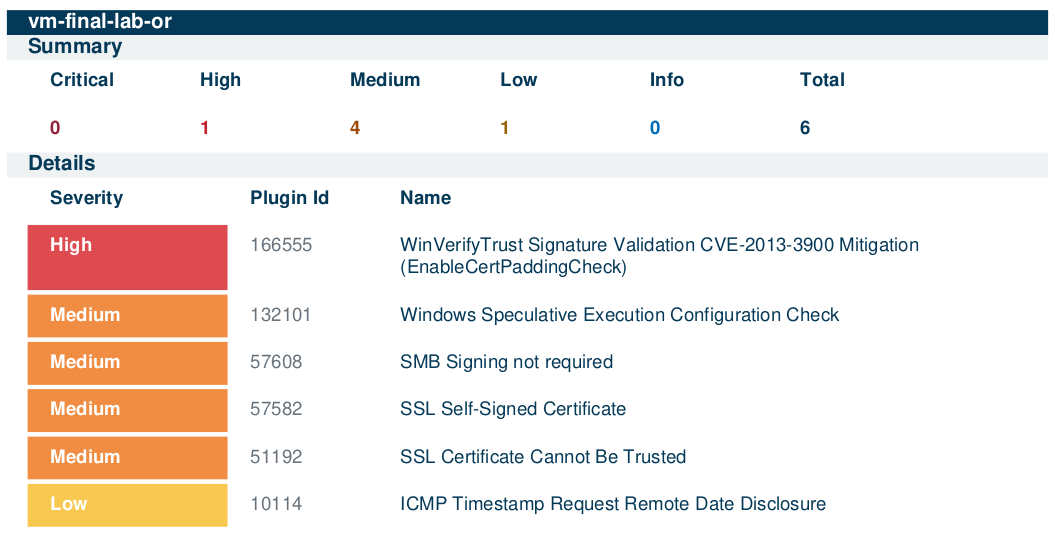
Task: Click the yellow Low severity badge
Action: tap(128, 505)
